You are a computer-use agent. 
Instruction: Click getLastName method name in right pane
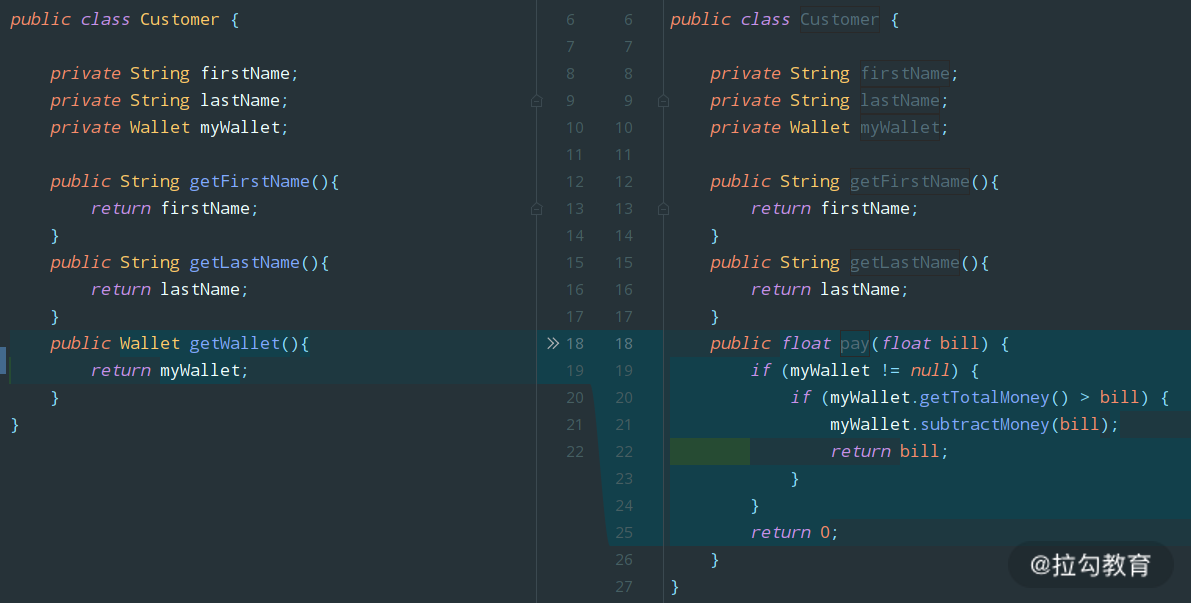[905, 263]
